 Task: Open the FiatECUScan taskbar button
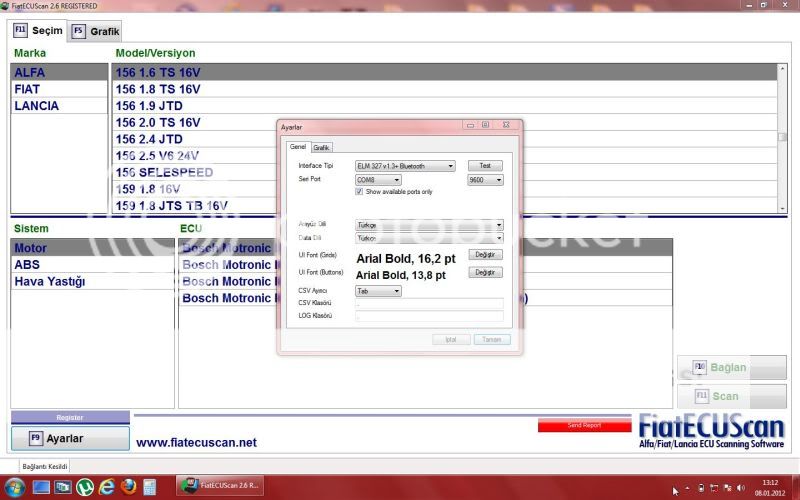pos(220,486)
